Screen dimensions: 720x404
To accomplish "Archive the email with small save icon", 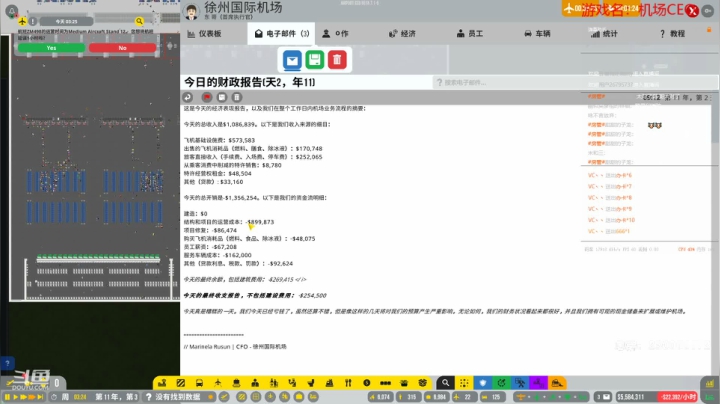I will pyautogui.click(x=222, y=97).
